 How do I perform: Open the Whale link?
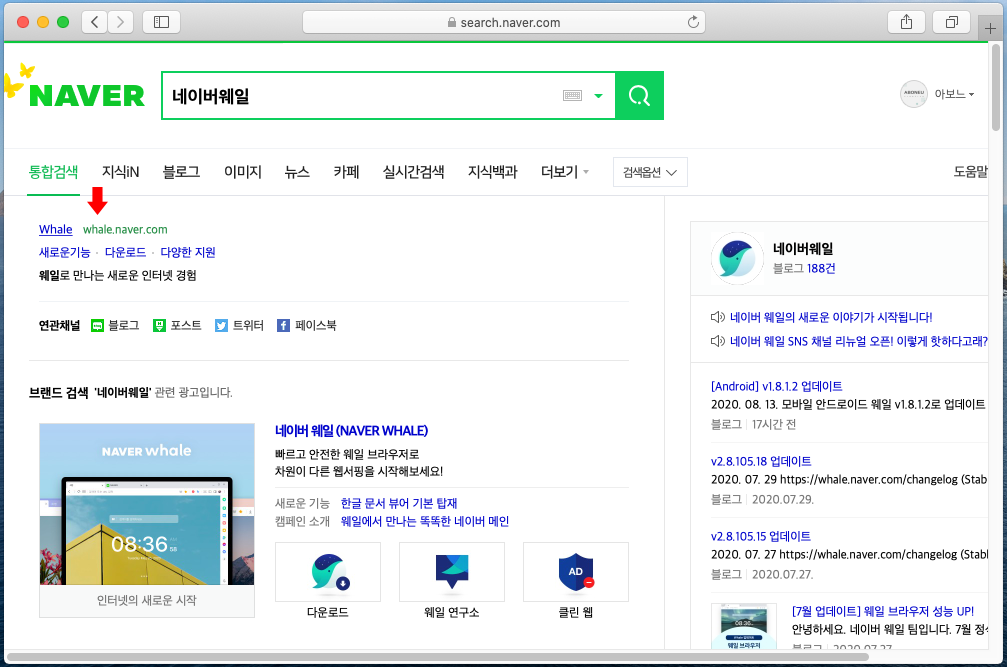(x=56, y=229)
